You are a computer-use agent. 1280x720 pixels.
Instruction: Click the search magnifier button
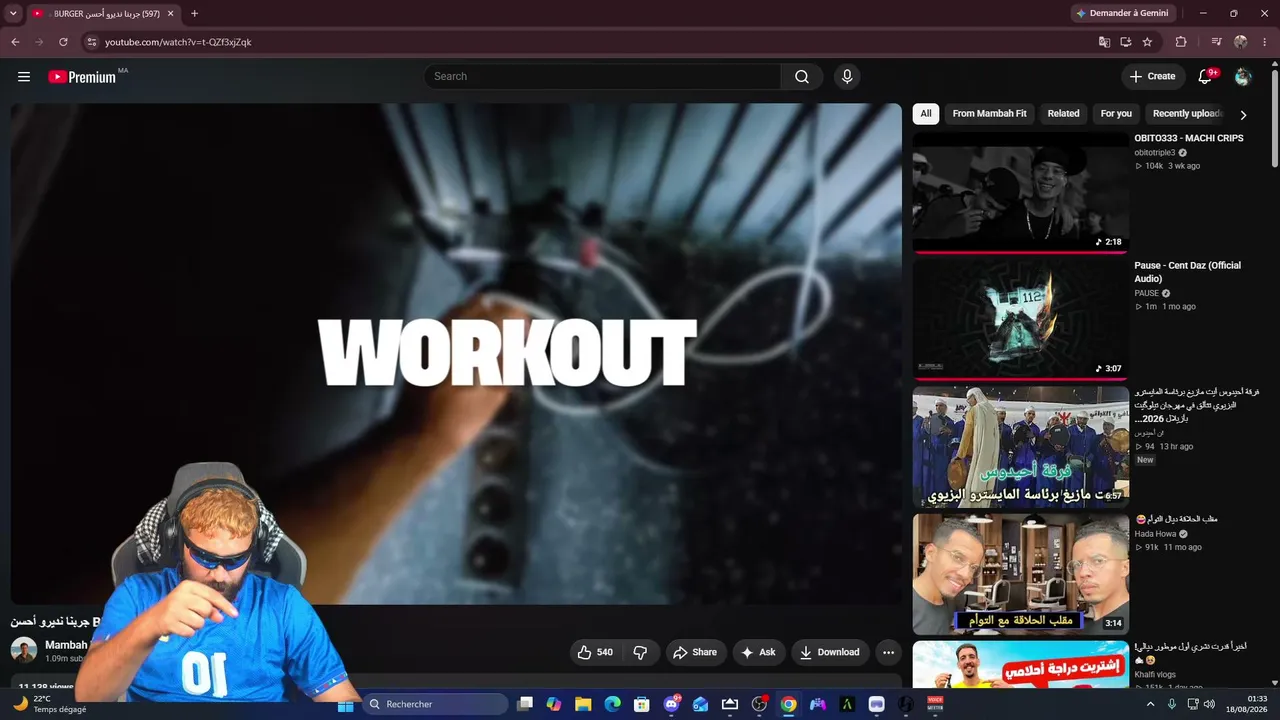pos(802,77)
